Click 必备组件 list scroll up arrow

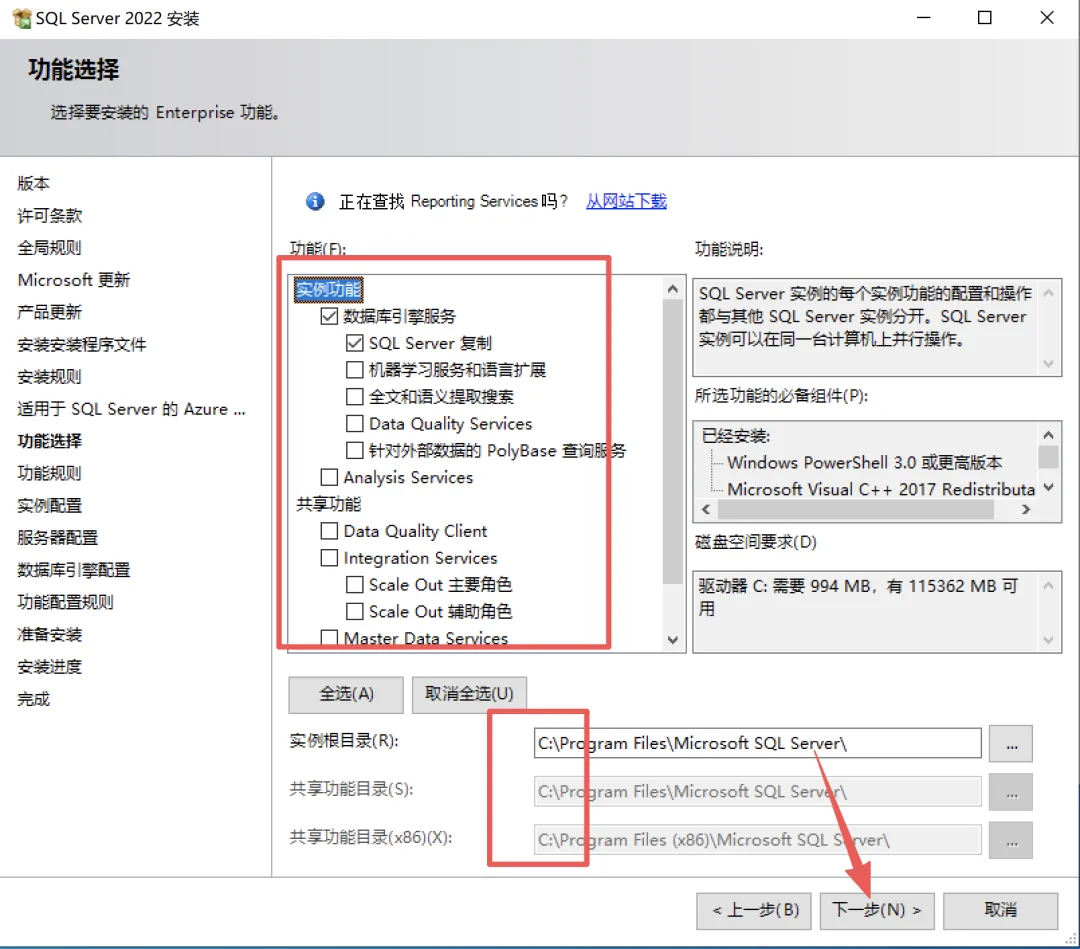tap(1048, 435)
